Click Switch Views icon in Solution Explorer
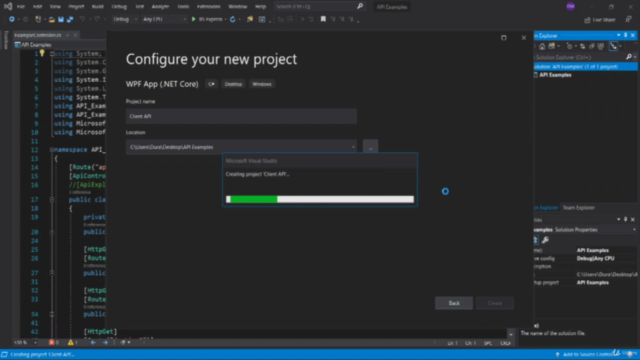The height and width of the screenshot is (360, 640). point(552,46)
